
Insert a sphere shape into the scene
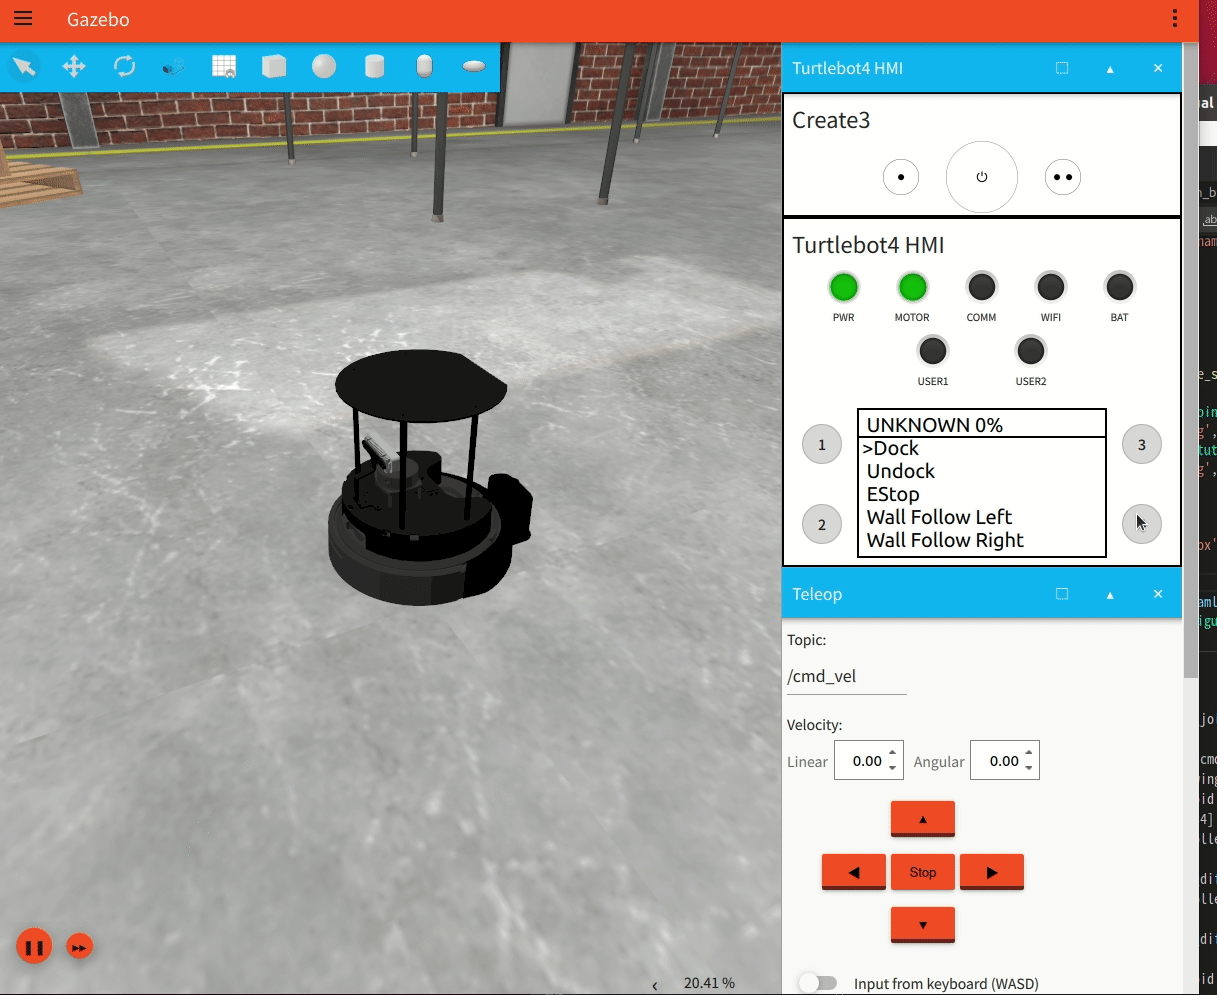pos(323,66)
